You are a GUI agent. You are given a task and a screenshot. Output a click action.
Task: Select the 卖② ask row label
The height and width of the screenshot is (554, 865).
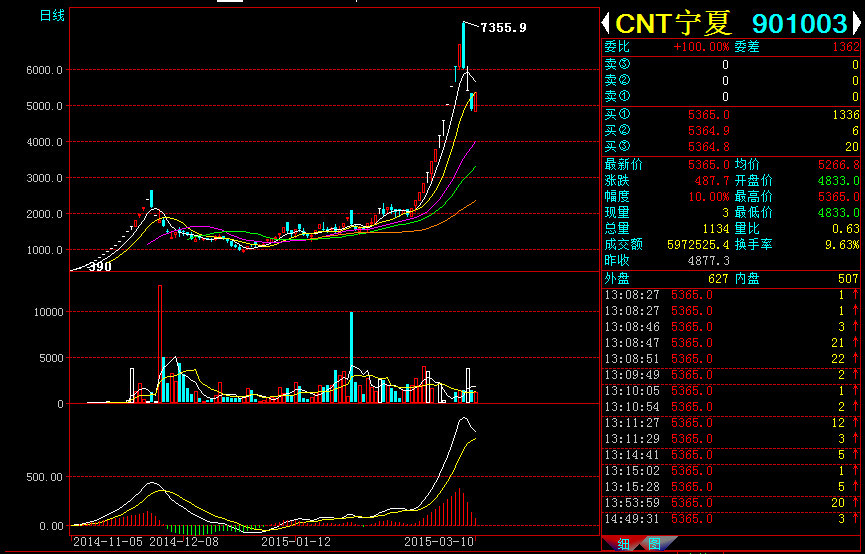[617, 81]
